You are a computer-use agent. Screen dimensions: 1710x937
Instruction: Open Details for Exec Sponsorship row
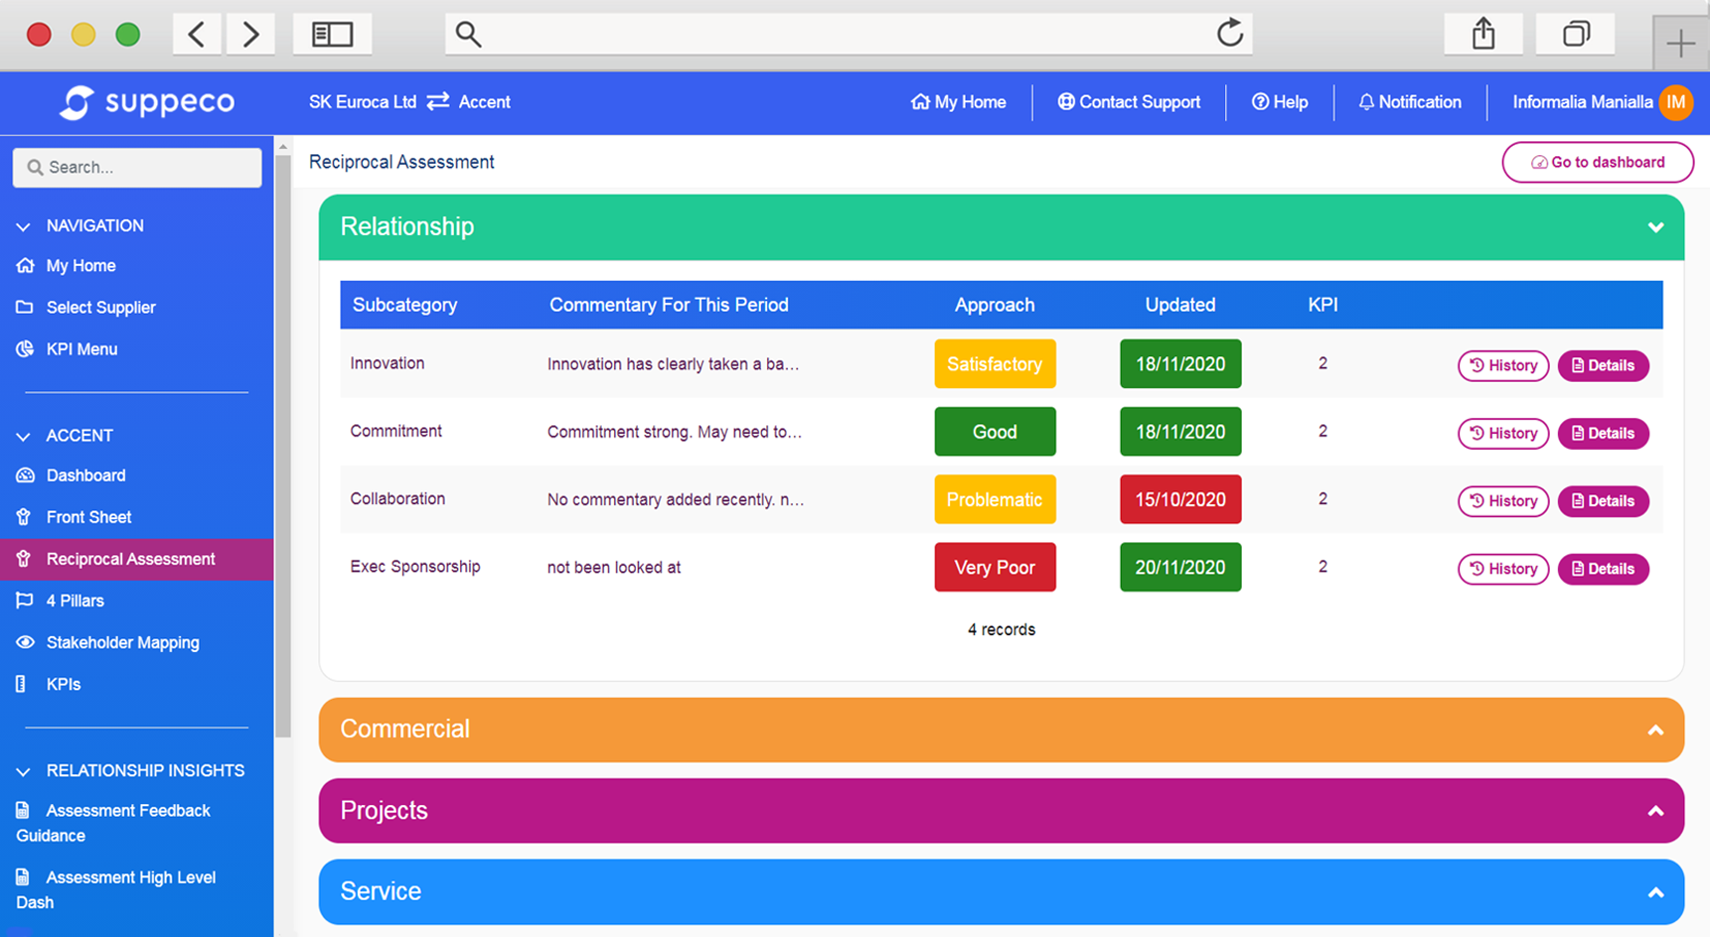tap(1603, 569)
